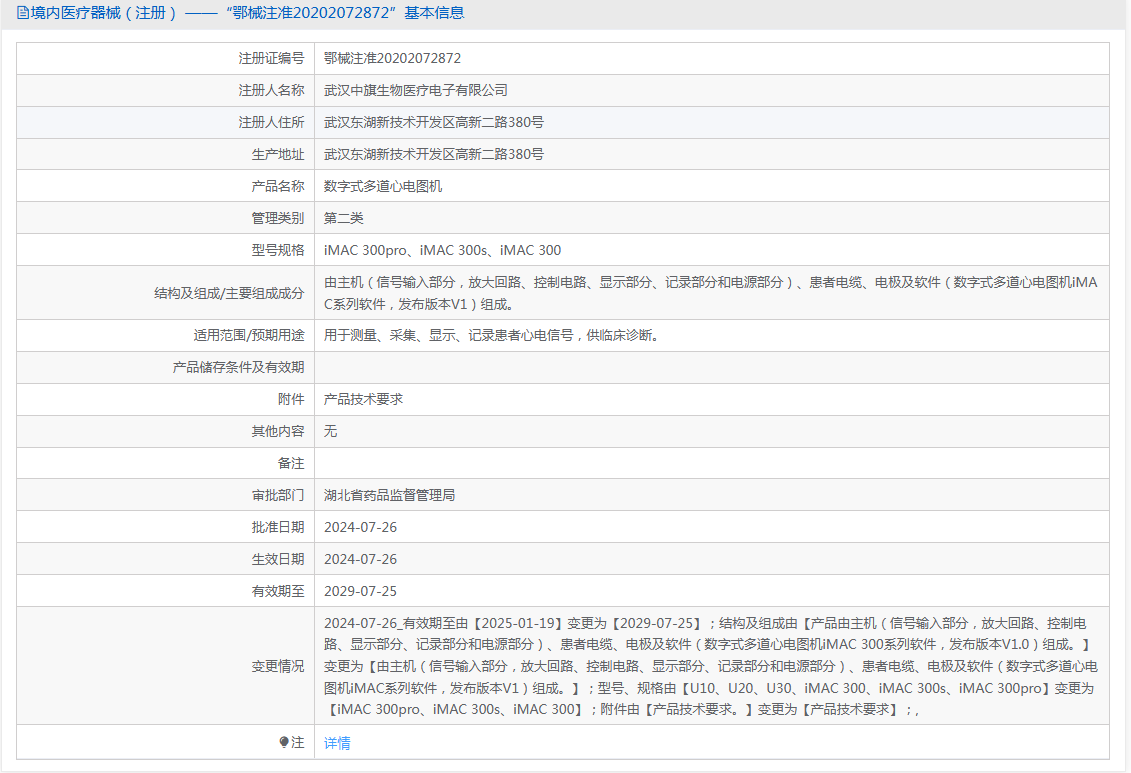1131x773 pixels.
Task: Click the 管理类别 label
Action: 278,218
